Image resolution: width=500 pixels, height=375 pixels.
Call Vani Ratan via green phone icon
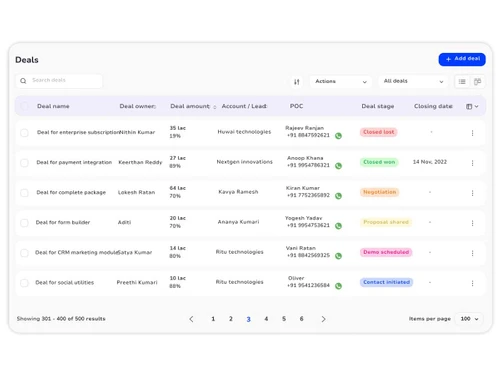338,256
